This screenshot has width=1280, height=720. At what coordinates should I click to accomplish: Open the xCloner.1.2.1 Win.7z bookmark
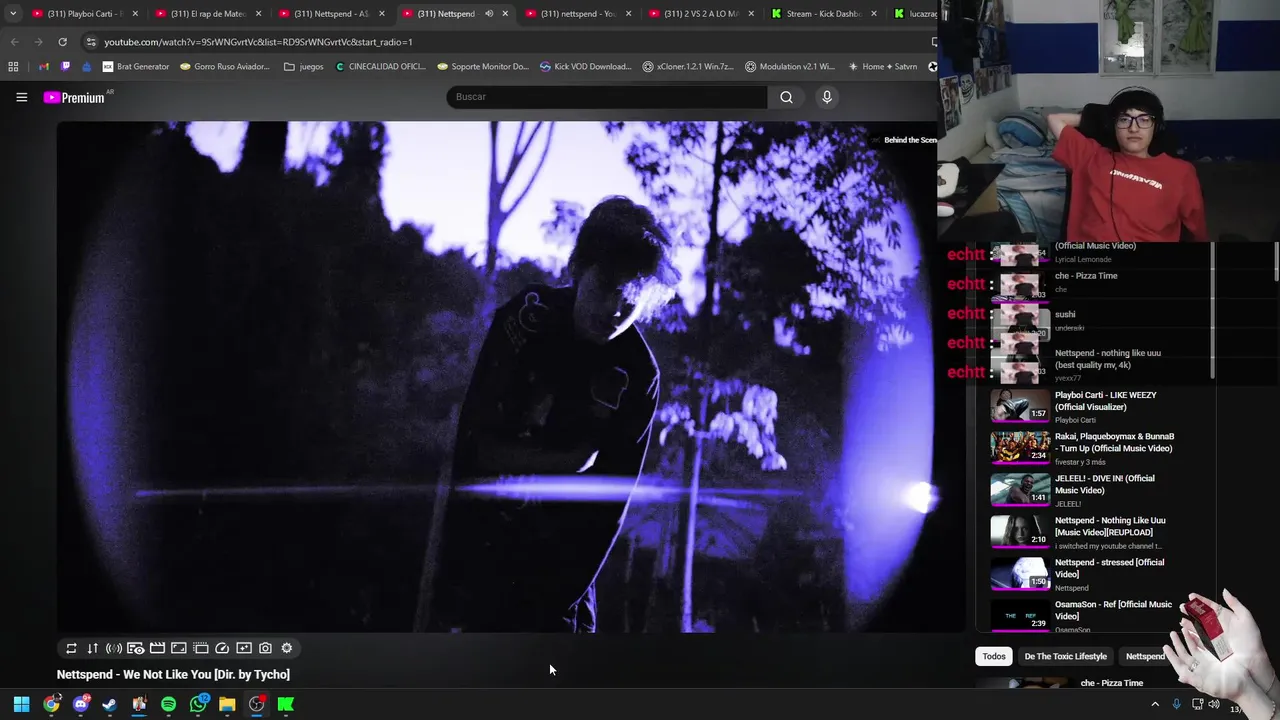click(x=688, y=67)
